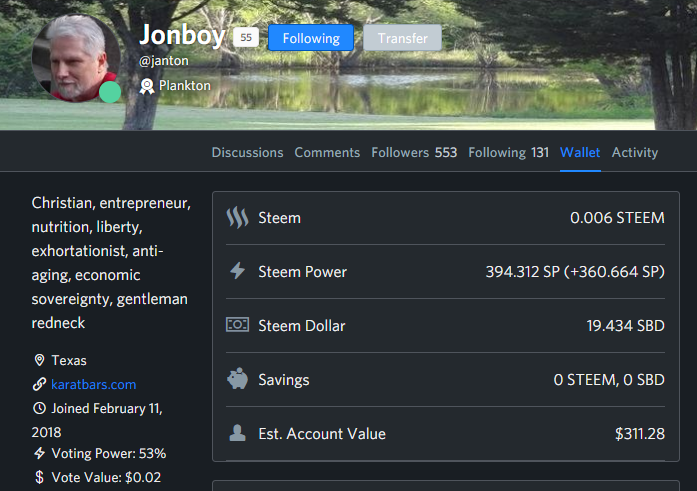
Task: Click the 19.434 SBD balance
Action: click(625, 326)
